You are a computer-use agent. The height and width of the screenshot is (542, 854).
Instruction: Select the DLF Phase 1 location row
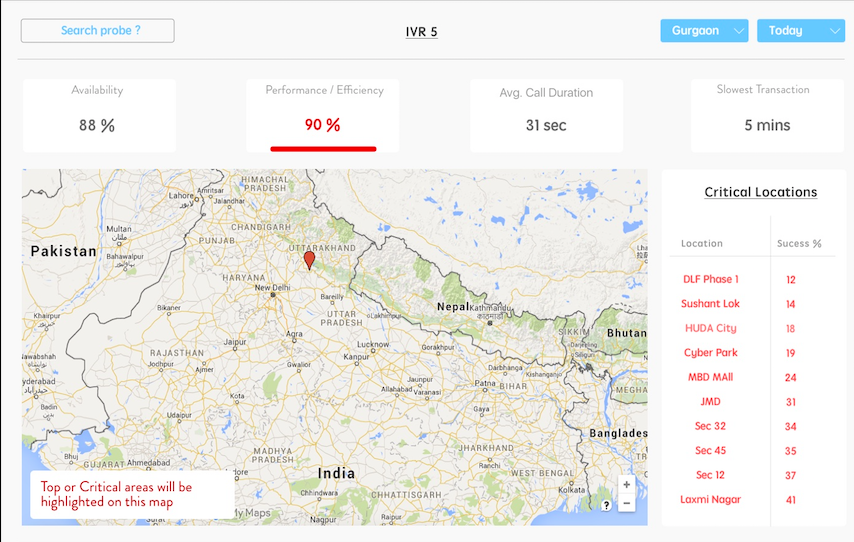pos(752,279)
